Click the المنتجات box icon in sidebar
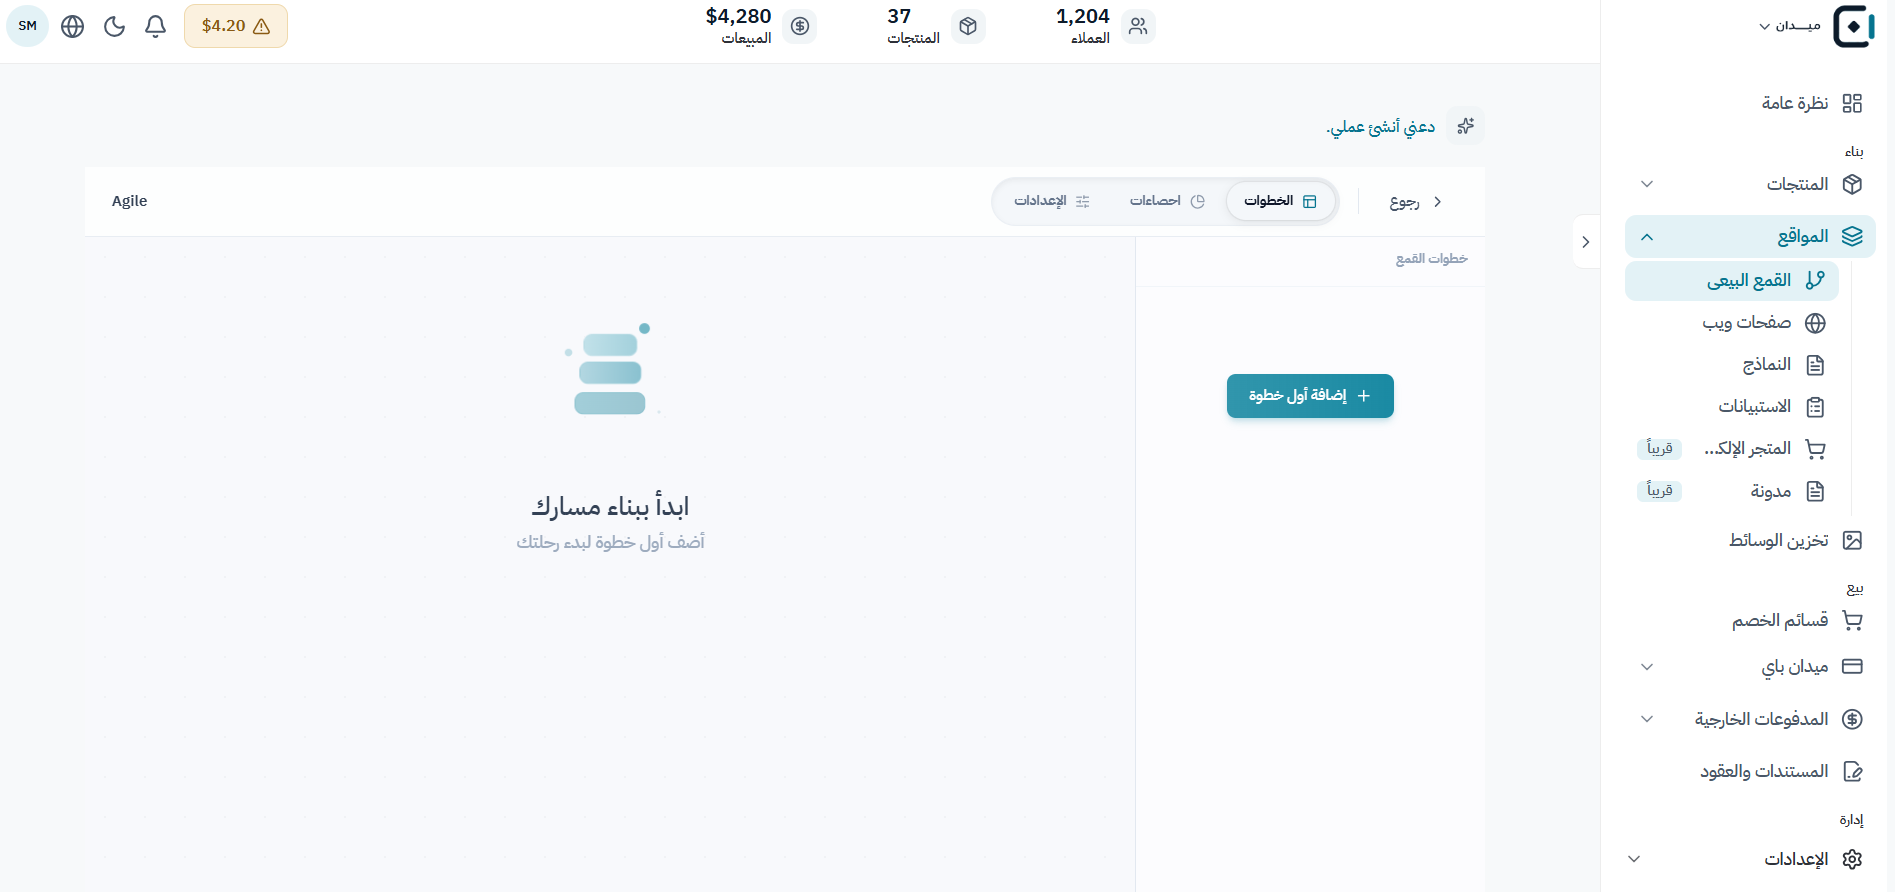This screenshot has height=892, width=1895. pos(1852,184)
